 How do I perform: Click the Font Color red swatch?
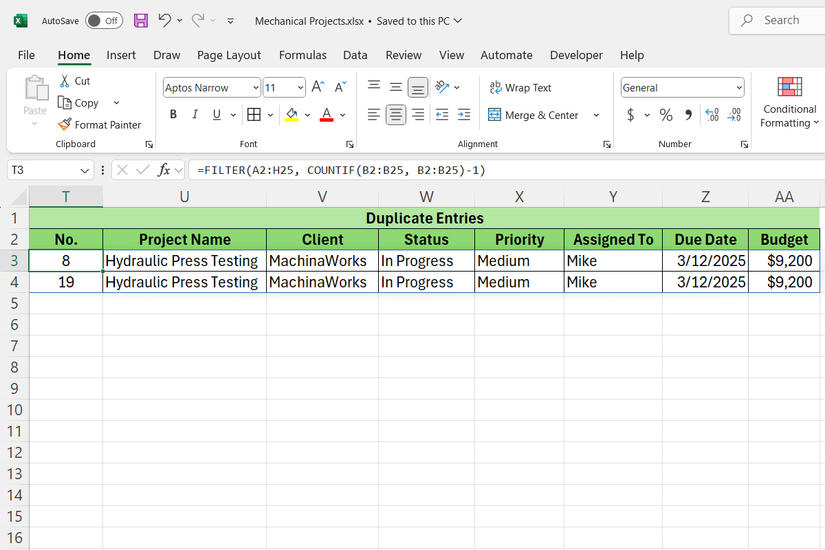326,115
